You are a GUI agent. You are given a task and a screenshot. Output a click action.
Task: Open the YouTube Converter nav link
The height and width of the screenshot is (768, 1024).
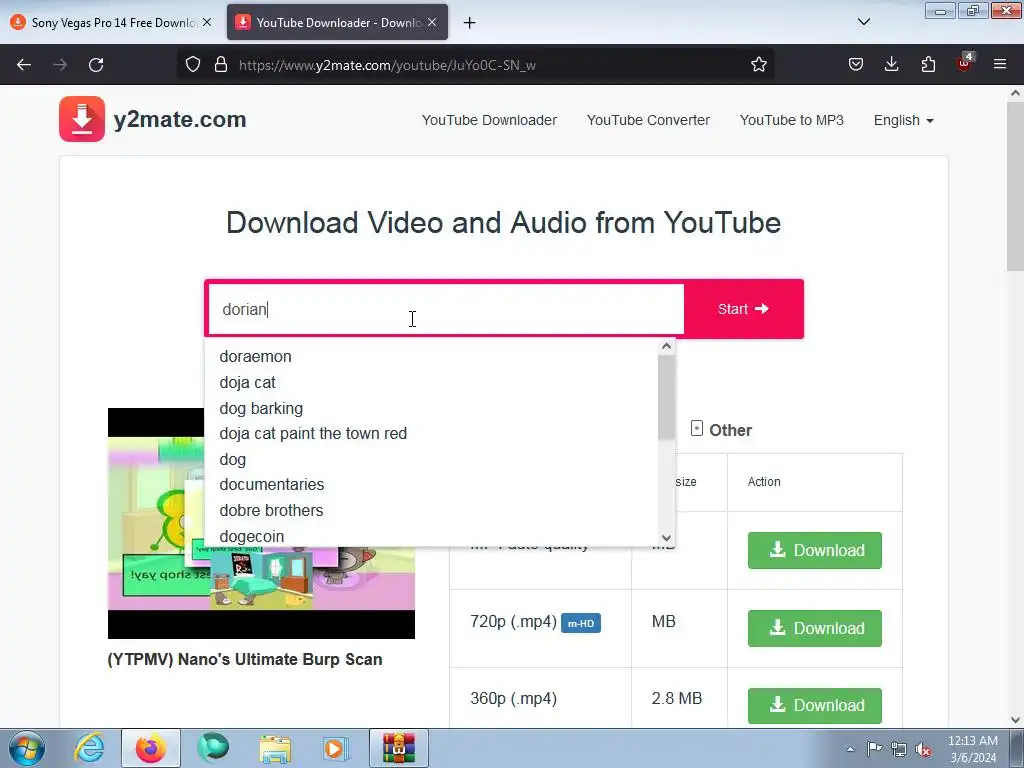coord(648,120)
